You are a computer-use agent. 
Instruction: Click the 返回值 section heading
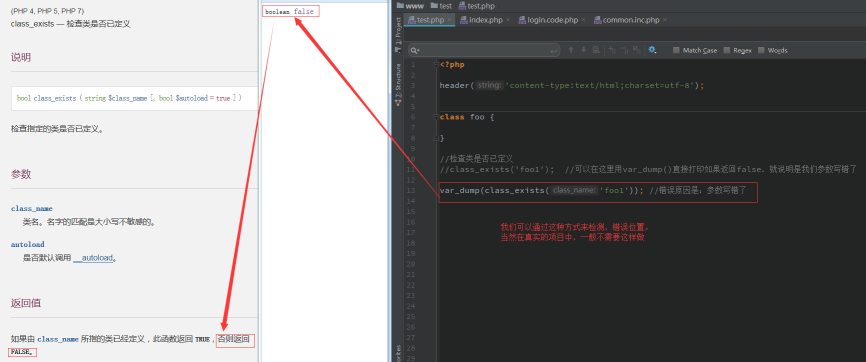26,303
